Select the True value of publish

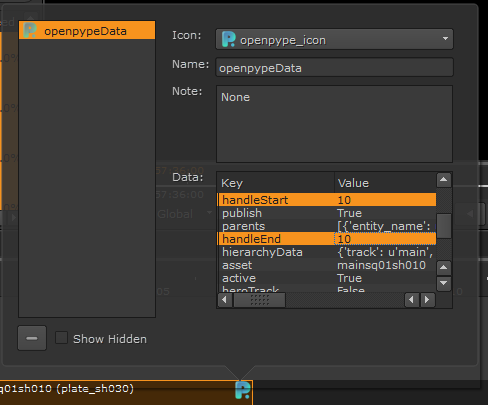coord(385,213)
